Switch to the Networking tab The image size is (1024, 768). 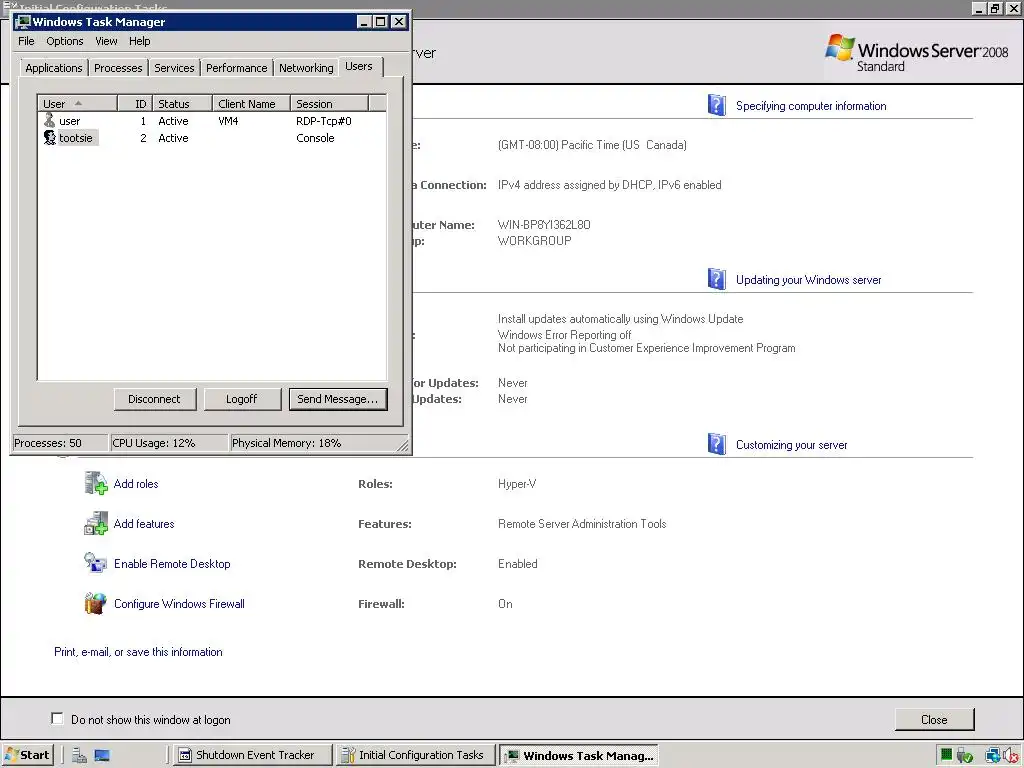pos(306,68)
